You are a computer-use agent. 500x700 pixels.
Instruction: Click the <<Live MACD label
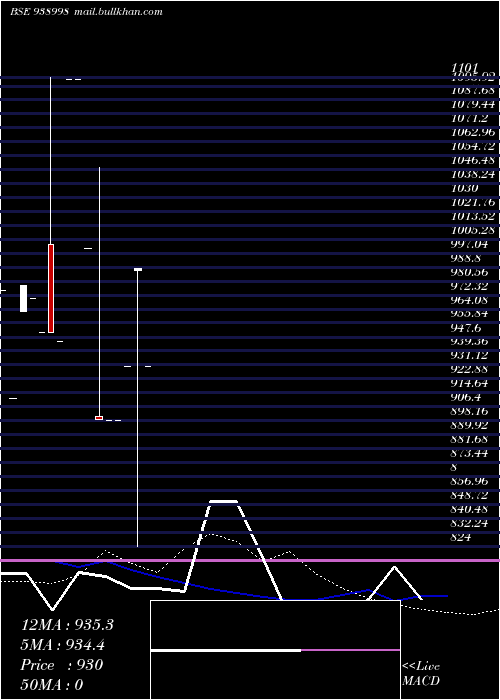pos(421,674)
